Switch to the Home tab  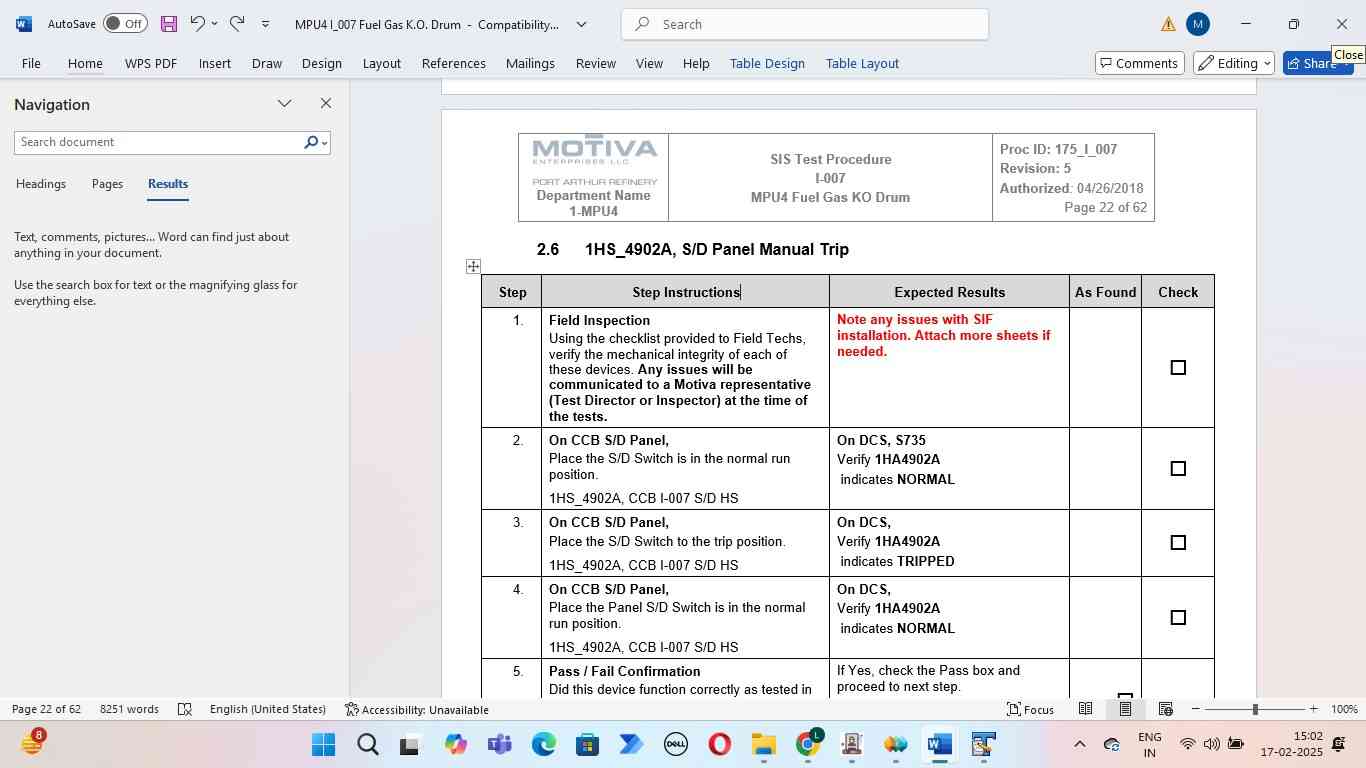pos(85,63)
